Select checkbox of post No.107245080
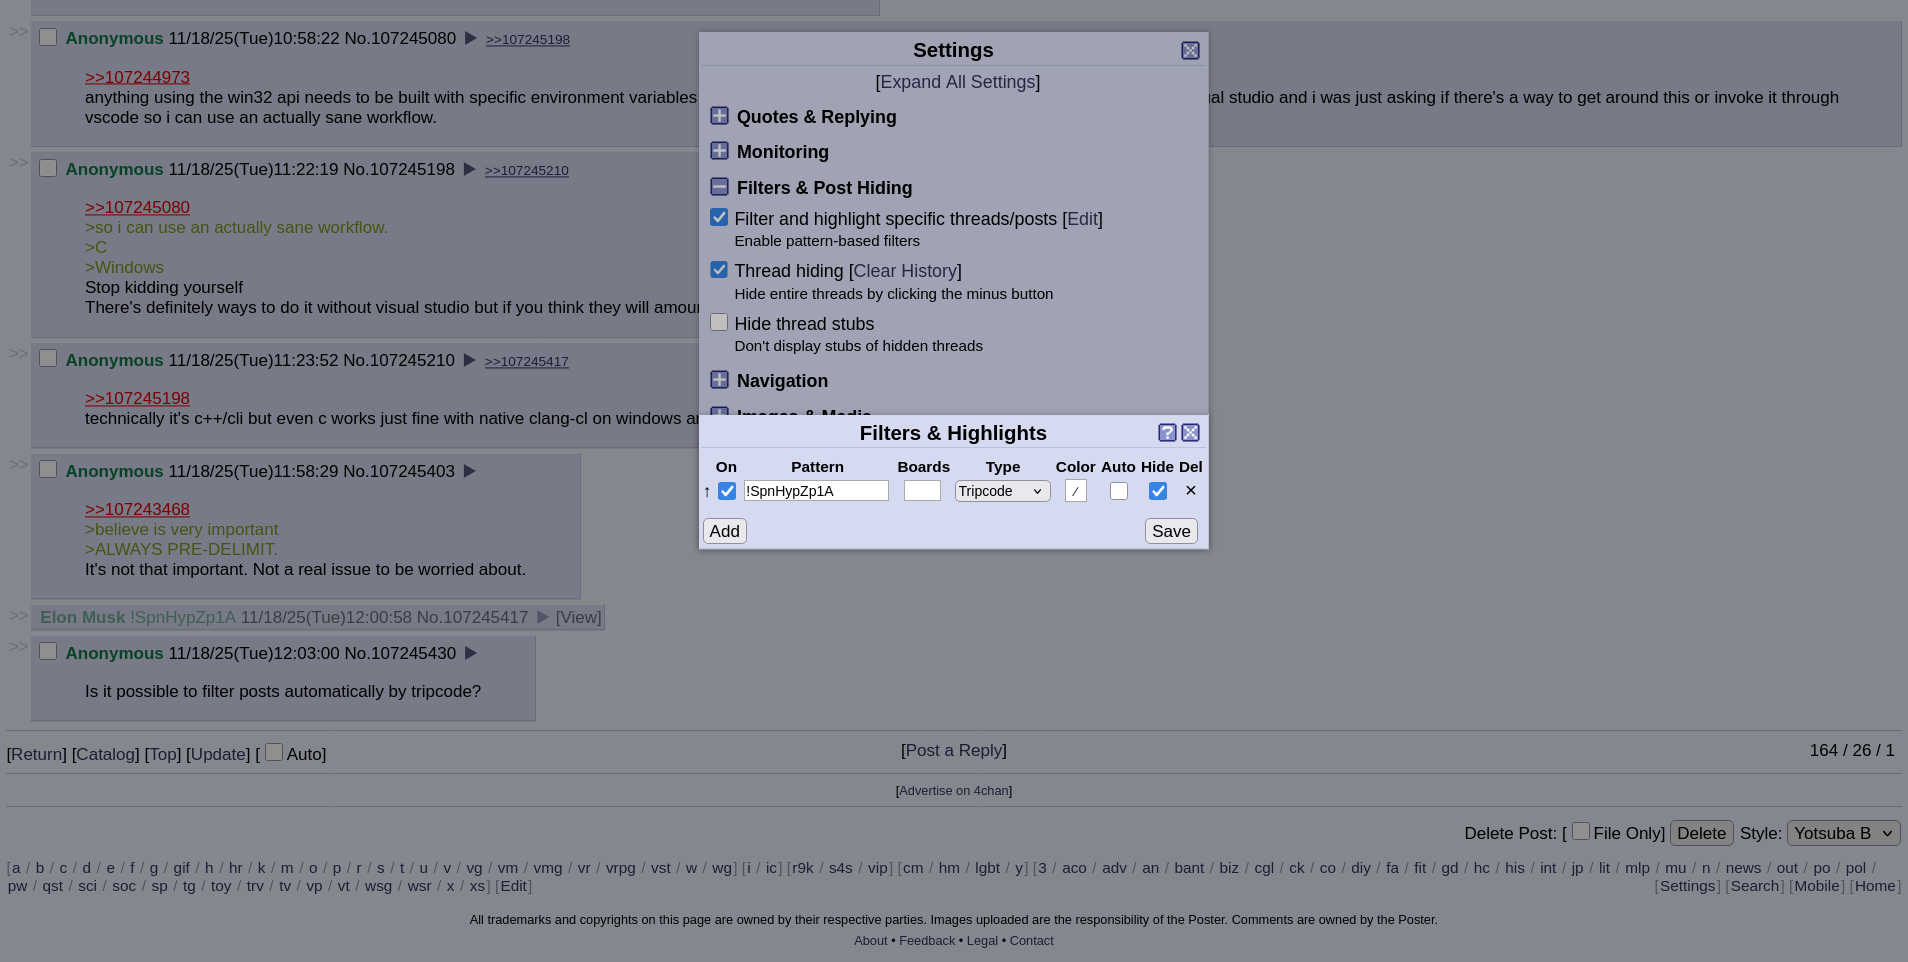The height and width of the screenshot is (962, 1908). (48, 37)
